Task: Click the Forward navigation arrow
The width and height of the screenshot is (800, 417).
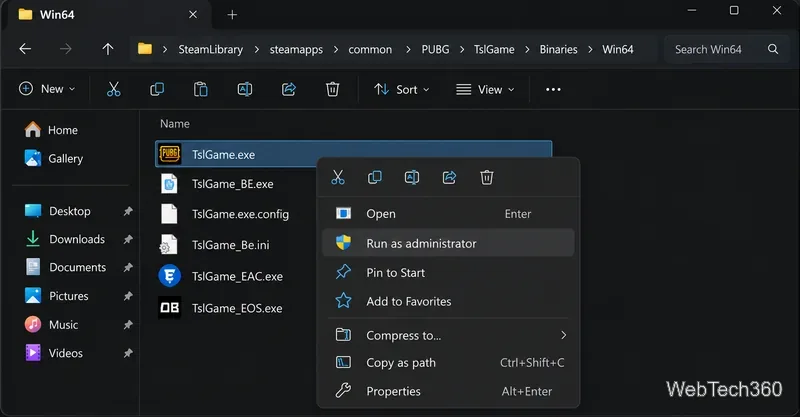Action: tap(66, 49)
